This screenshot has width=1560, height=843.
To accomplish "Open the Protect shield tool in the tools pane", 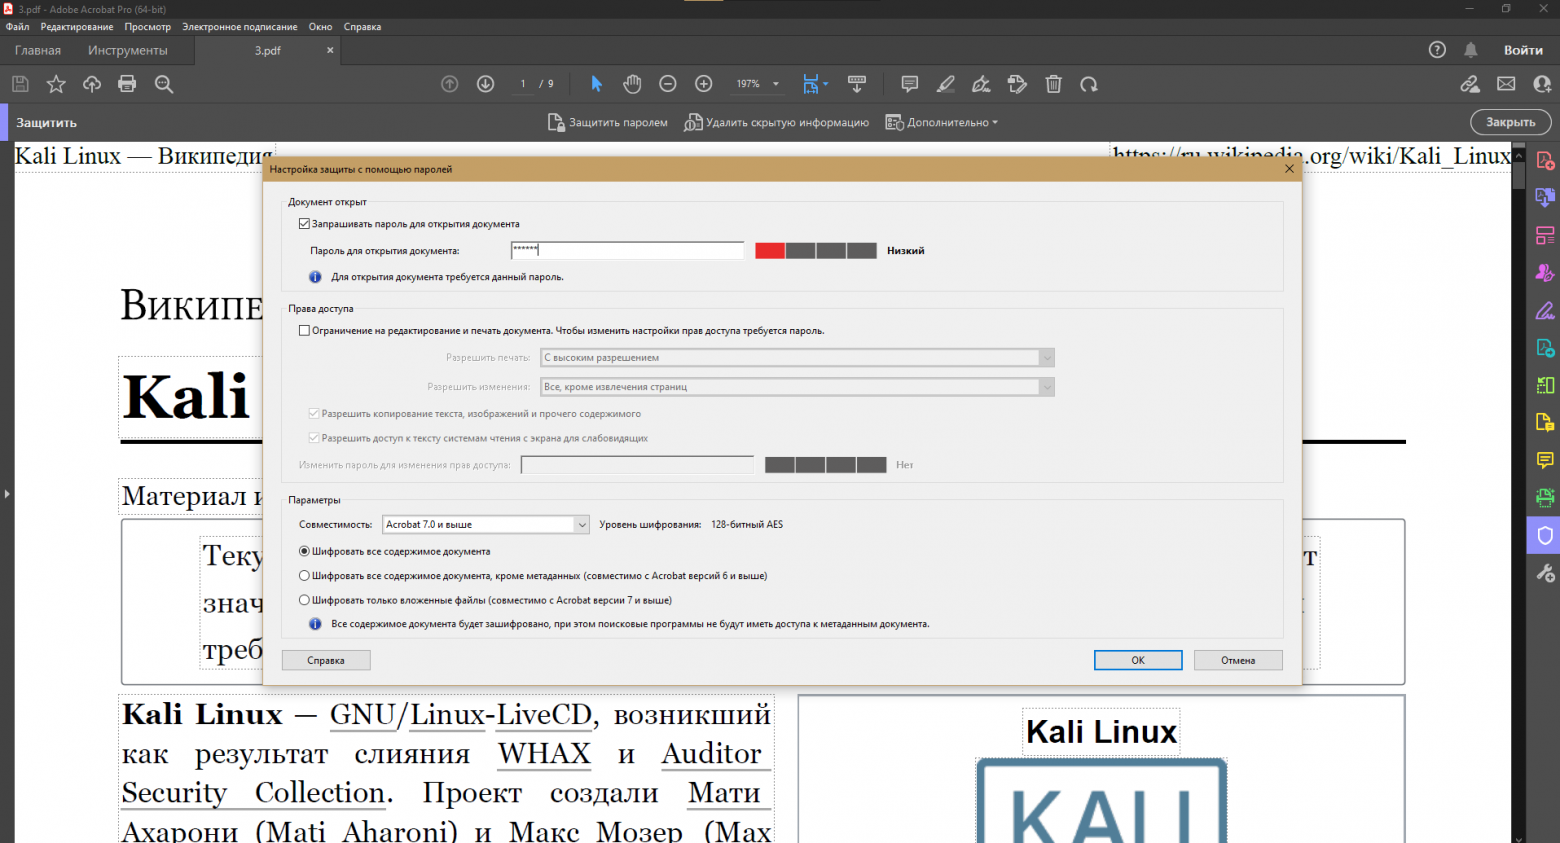I will (x=1545, y=535).
